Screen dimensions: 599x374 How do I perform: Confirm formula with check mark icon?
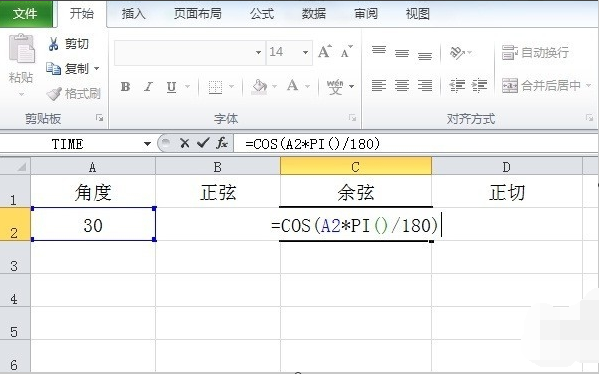point(203,143)
